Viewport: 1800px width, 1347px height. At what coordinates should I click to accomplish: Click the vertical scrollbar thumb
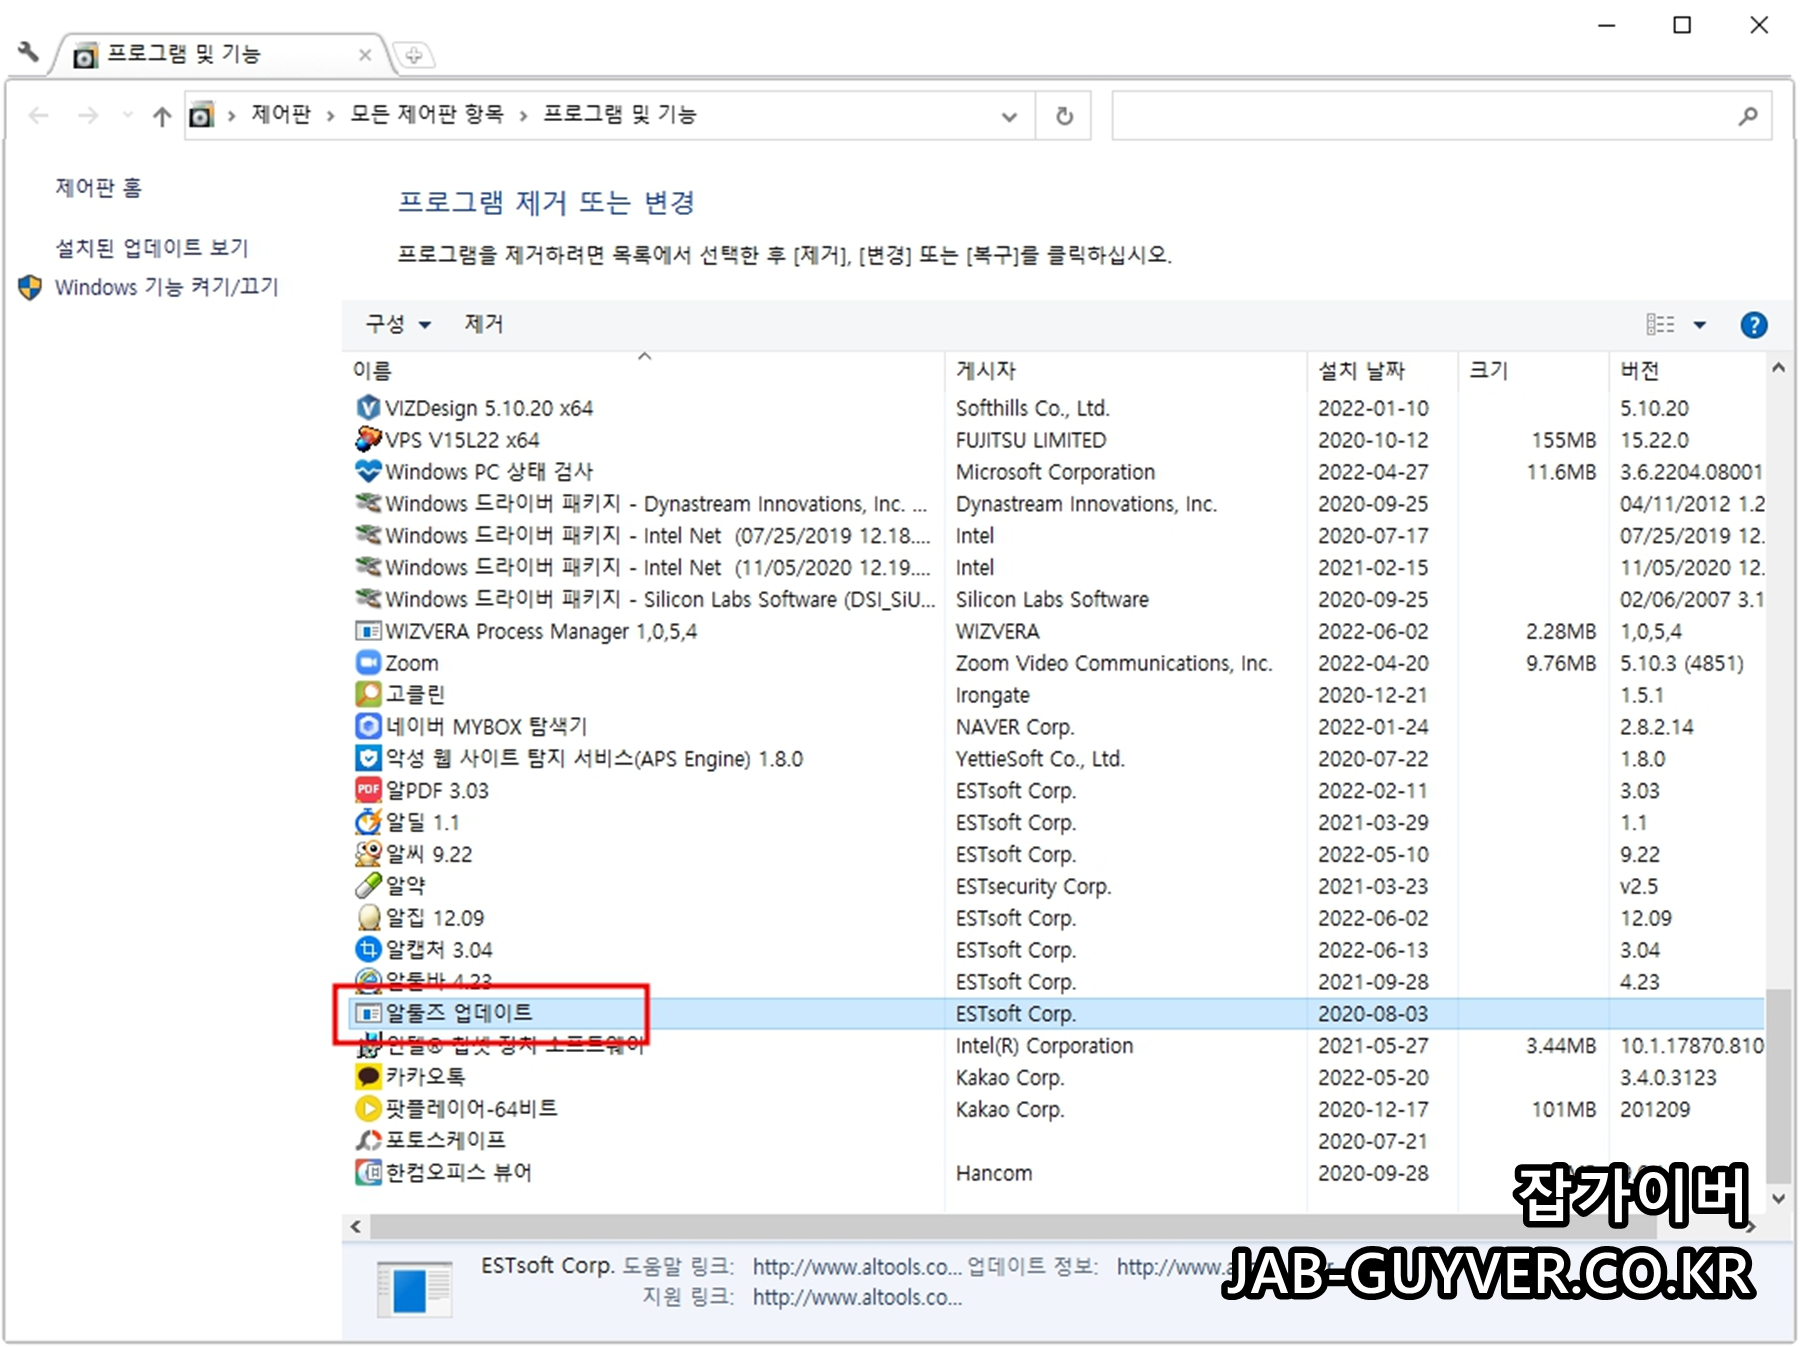1778,1086
